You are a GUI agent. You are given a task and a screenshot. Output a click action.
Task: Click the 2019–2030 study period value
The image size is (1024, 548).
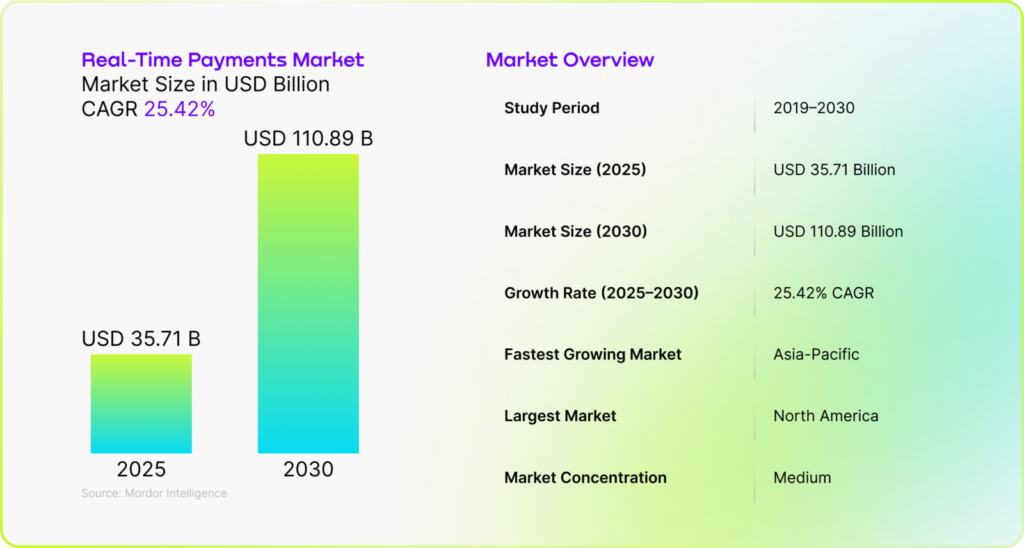[x=813, y=108]
